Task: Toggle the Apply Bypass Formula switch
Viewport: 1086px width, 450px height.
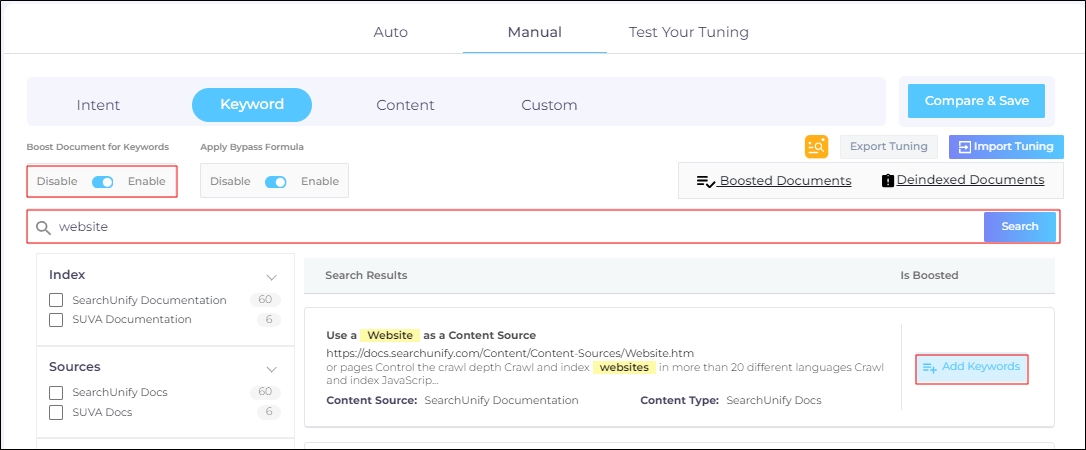Action: [275, 182]
